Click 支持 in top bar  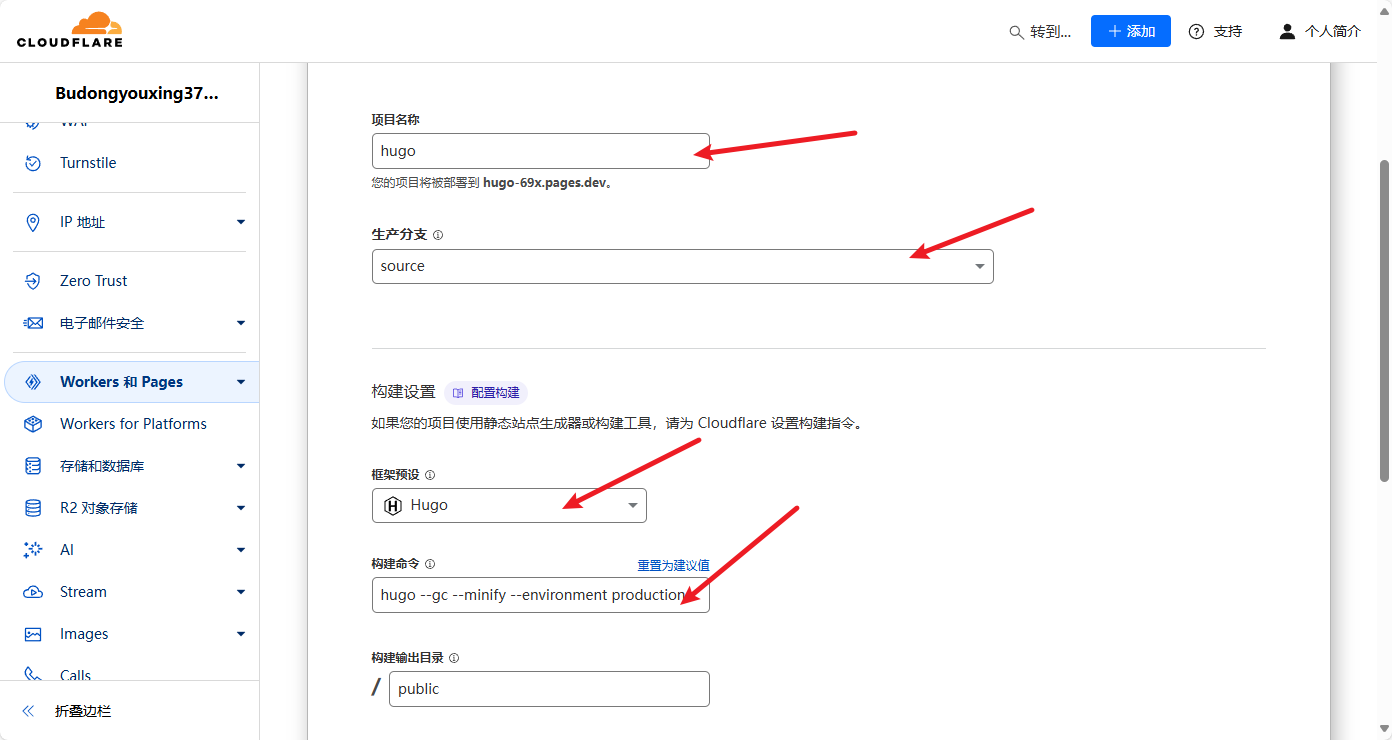point(1215,32)
